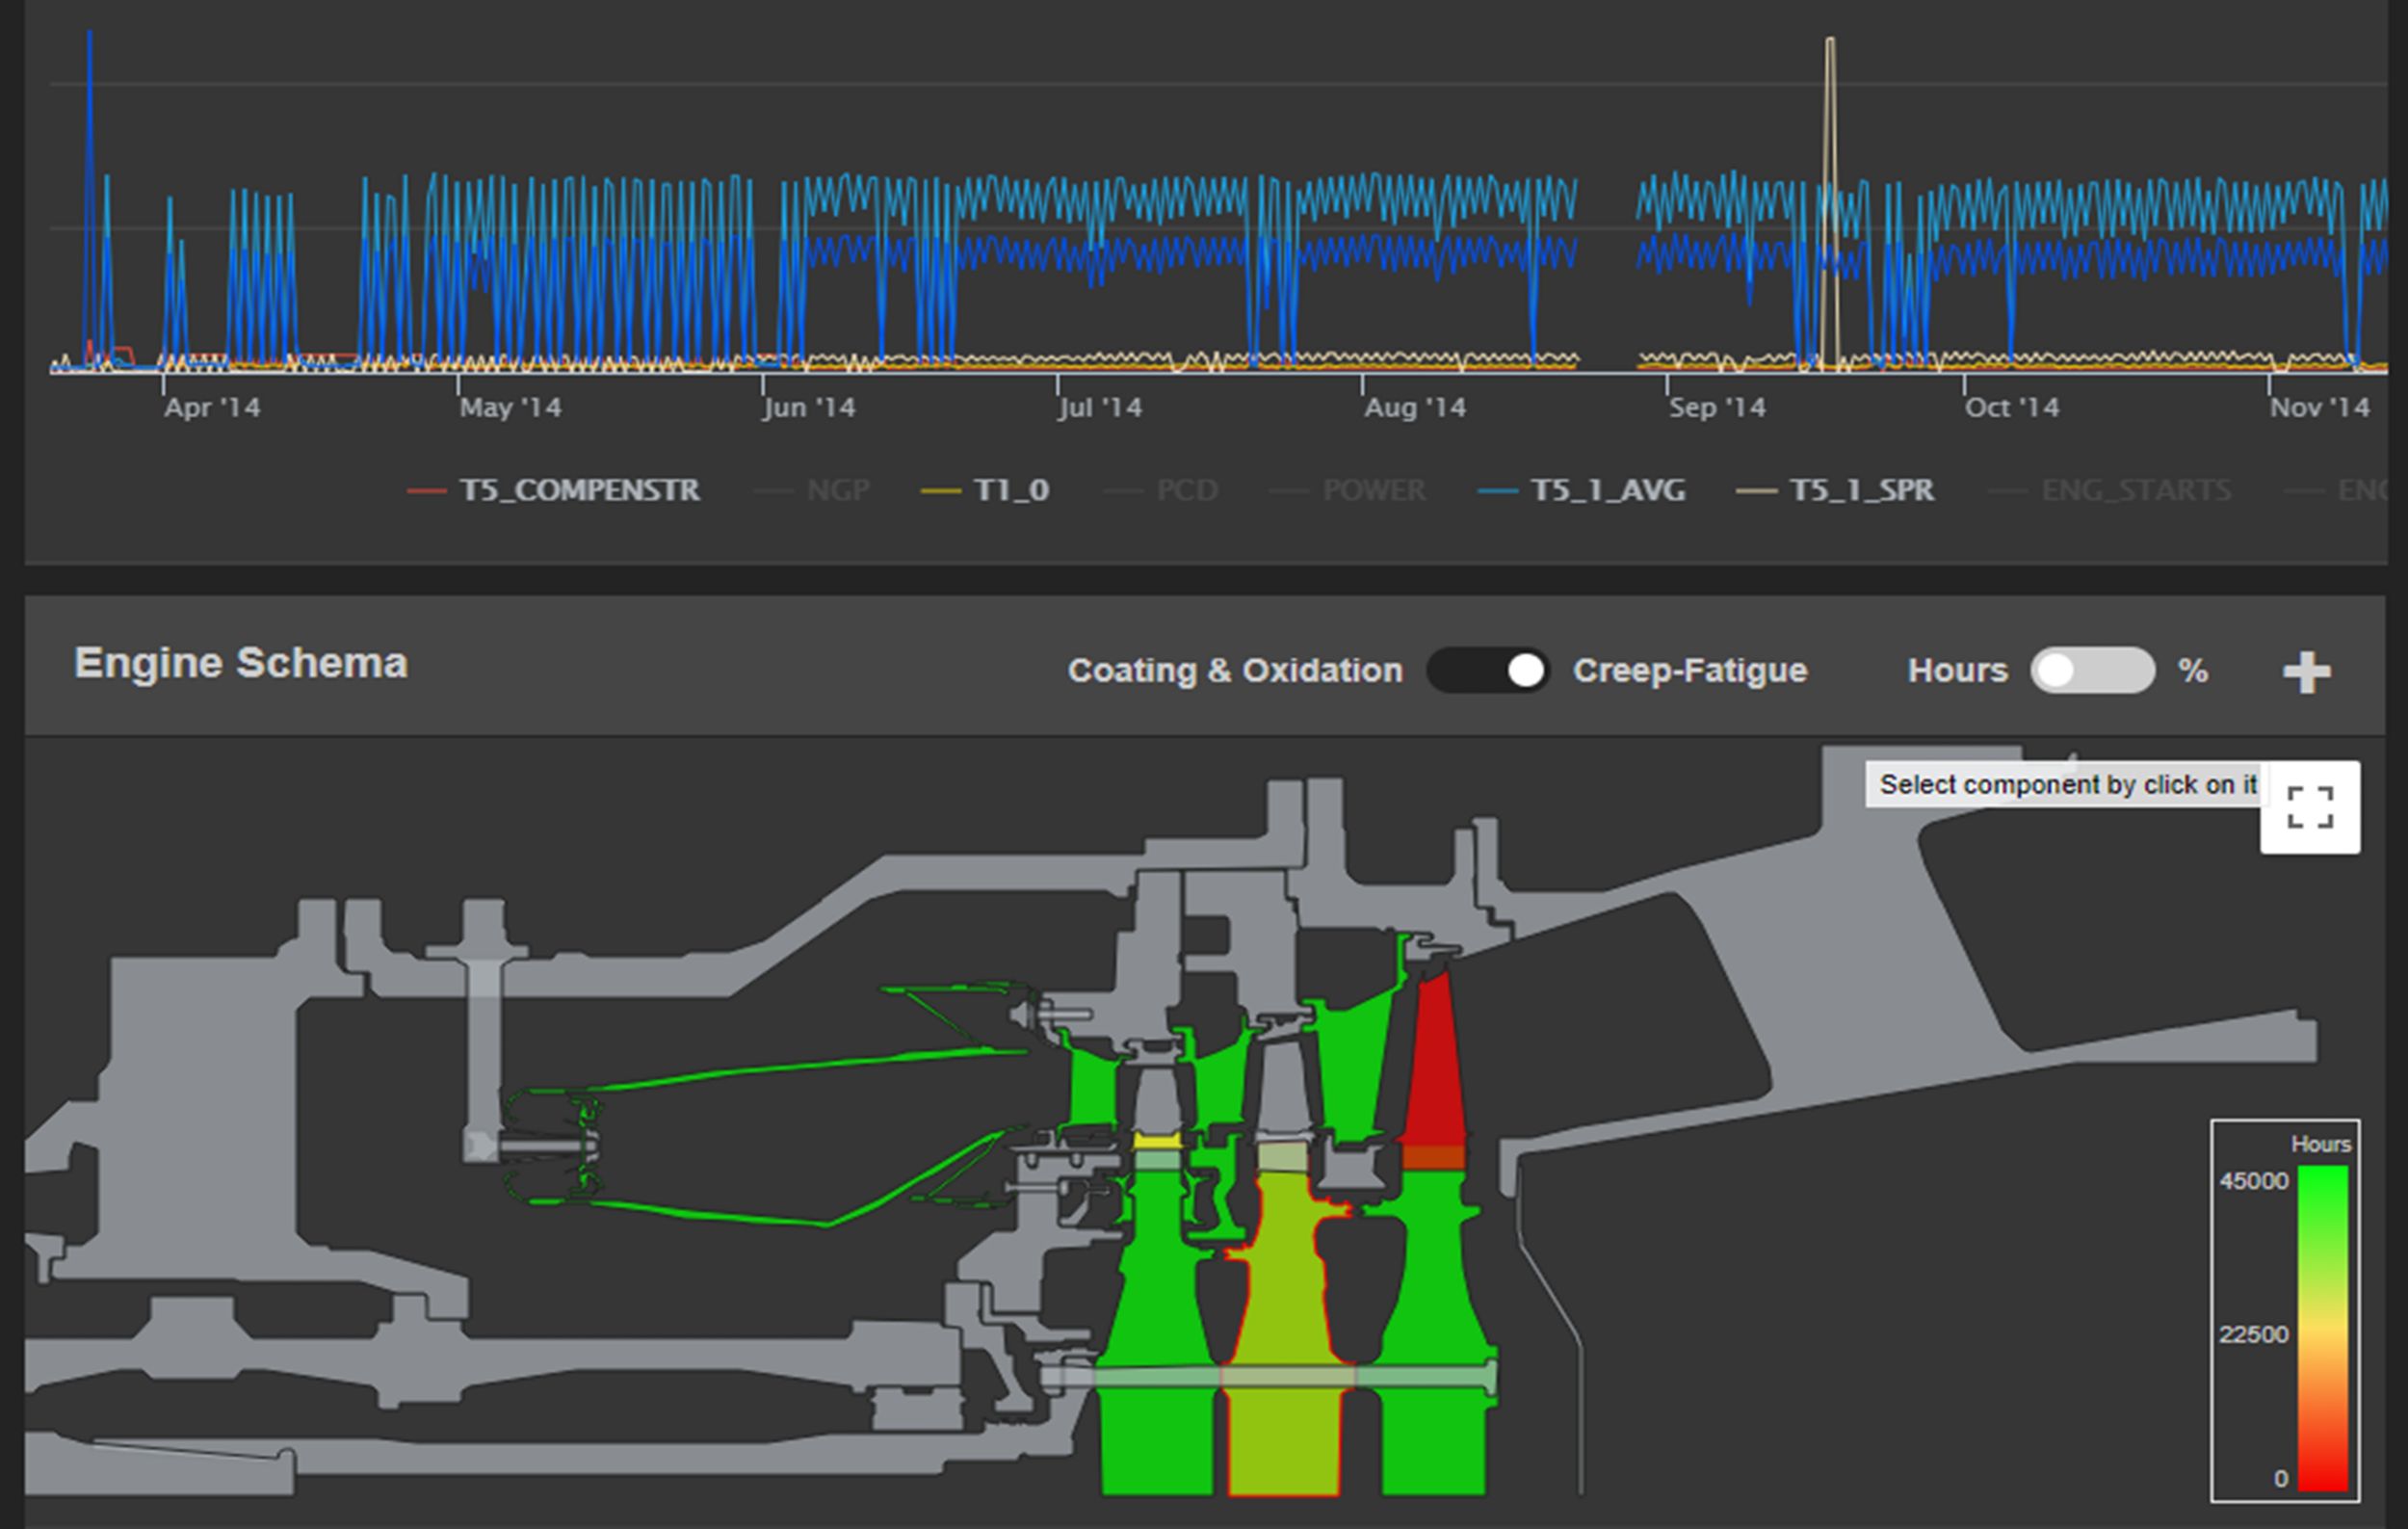The width and height of the screenshot is (2408, 1529).
Task: Toggle Hours / % units switch
Action: pyautogui.click(x=2092, y=670)
